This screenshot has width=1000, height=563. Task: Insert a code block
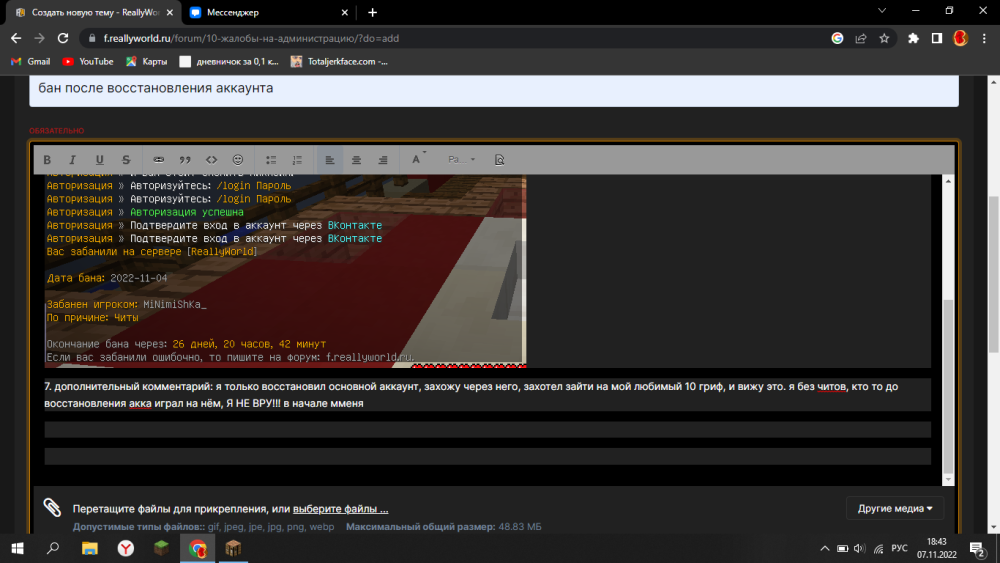click(x=211, y=159)
